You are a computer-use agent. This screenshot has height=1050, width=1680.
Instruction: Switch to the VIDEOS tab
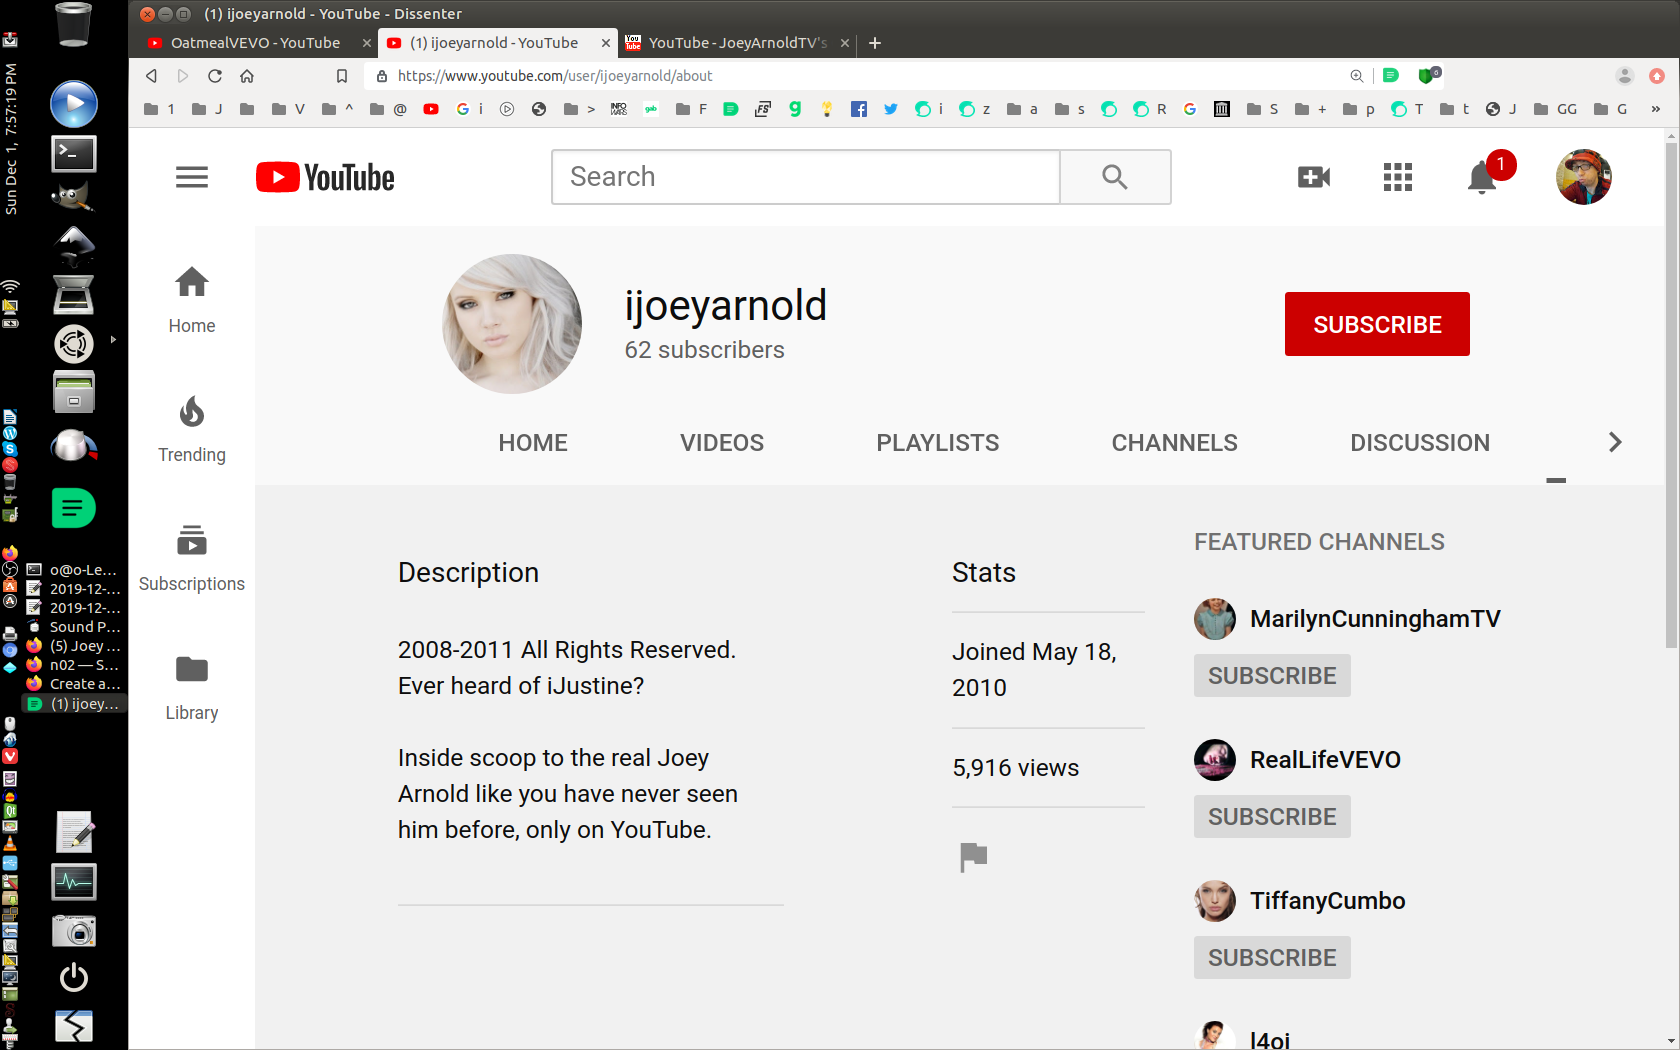tap(722, 442)
